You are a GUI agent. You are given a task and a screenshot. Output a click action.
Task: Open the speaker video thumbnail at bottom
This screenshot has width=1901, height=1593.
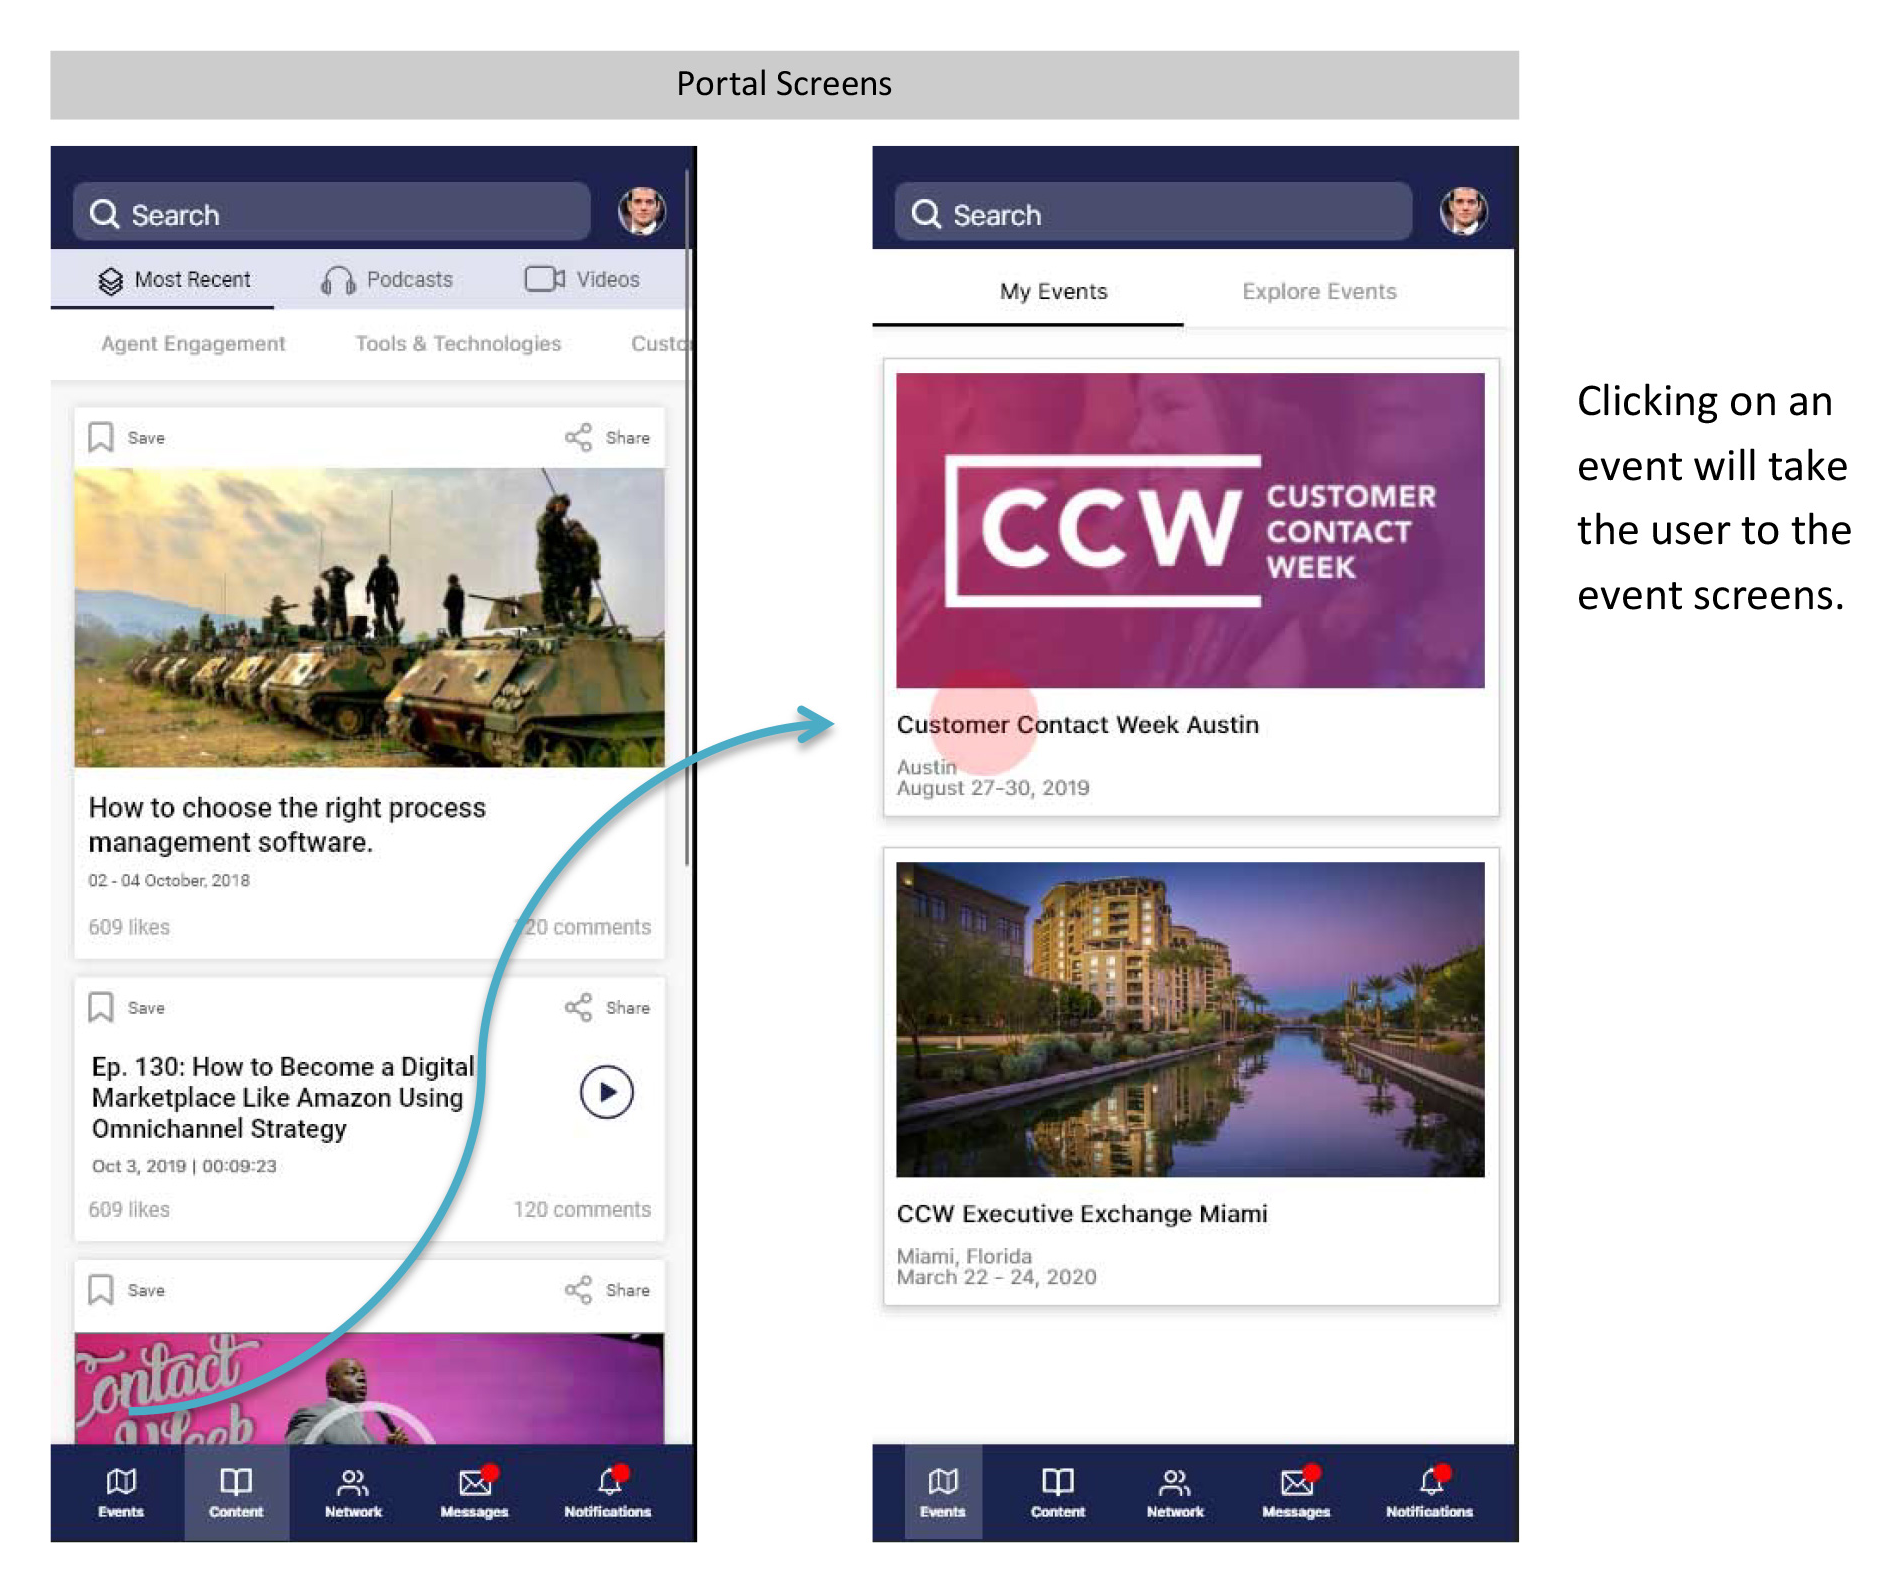369,1388
